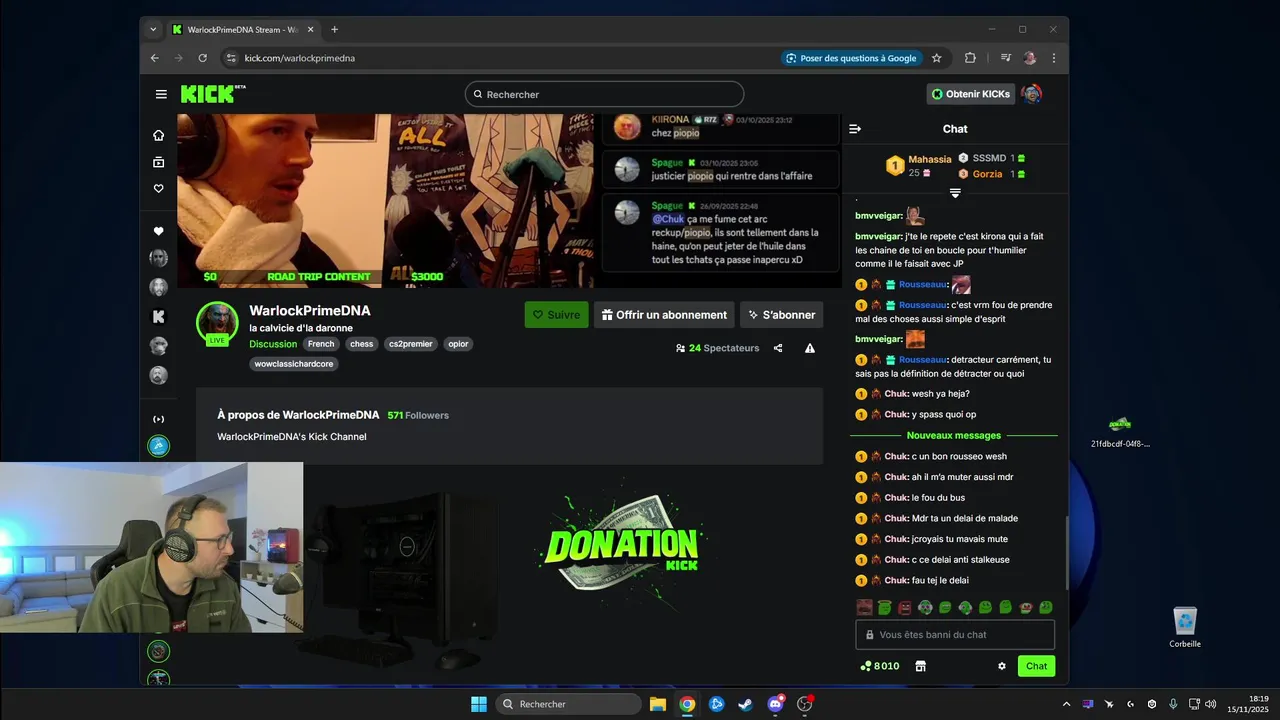1280x720 pixels.
Task: Click the S'abonner subscribe button
Action: (x=782, y=315)
